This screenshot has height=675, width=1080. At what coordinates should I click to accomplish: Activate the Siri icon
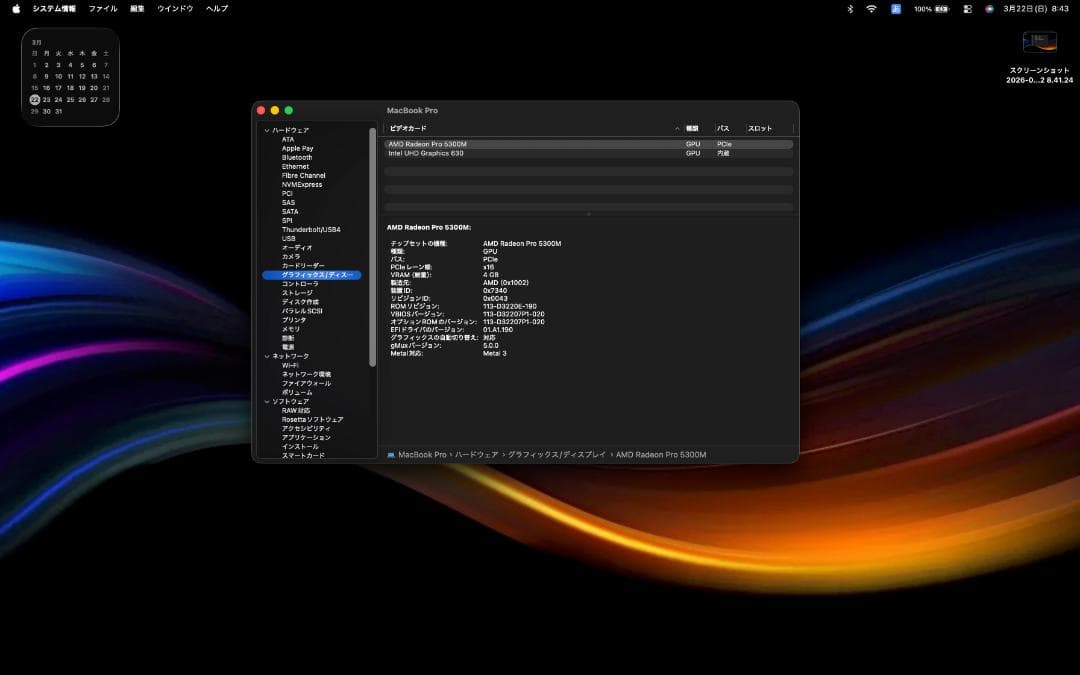coord(989,9)
